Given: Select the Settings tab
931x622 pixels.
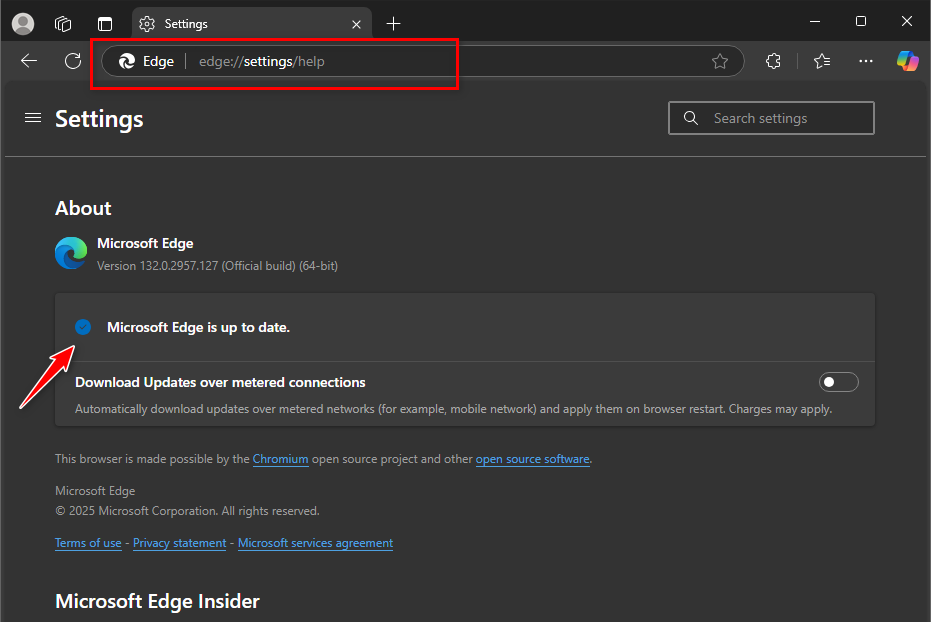Looking at the screenshot, I should pos(252,24).
